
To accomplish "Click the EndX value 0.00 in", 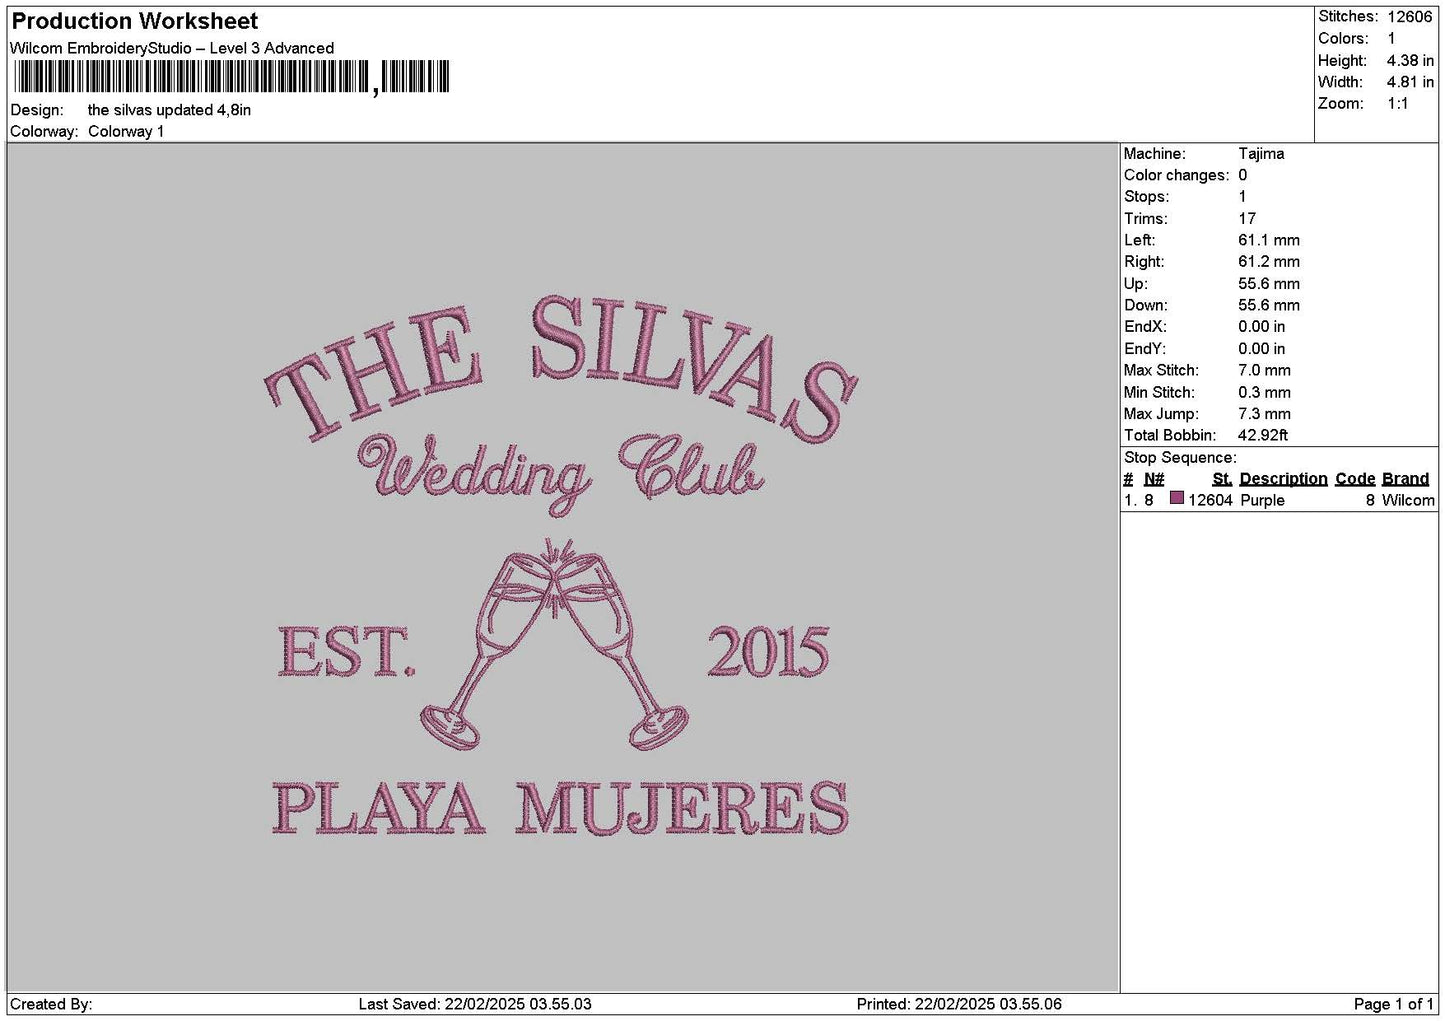I will point(1262,327).
